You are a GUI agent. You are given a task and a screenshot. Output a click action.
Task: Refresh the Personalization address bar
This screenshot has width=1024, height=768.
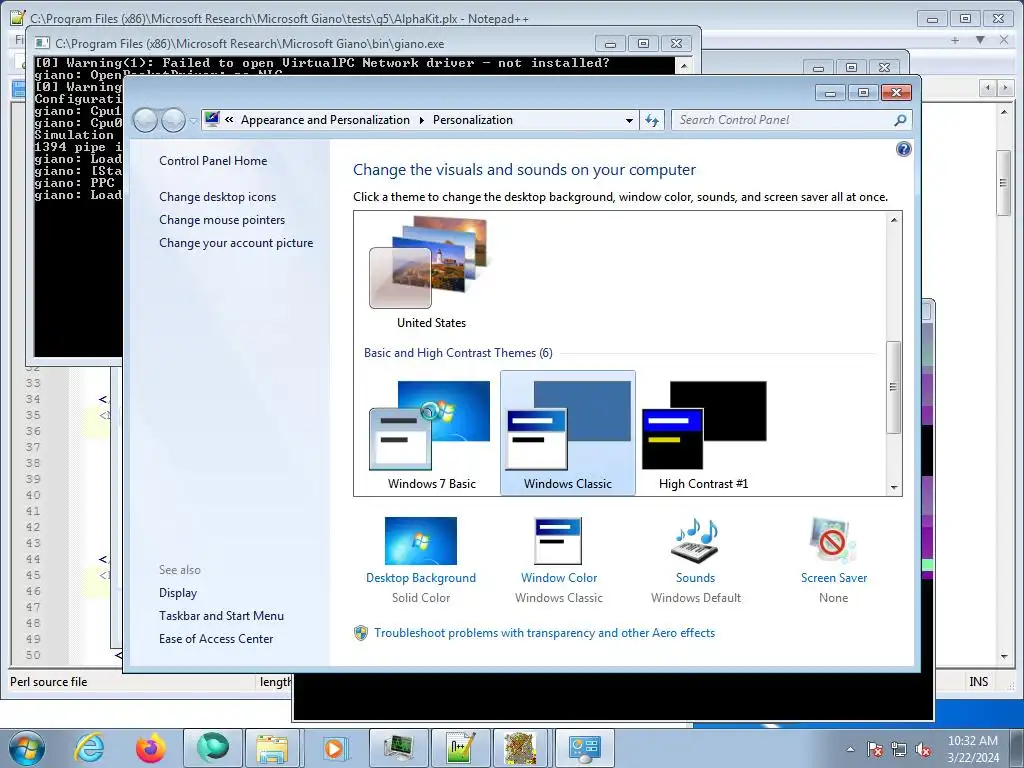coord(652,120)
